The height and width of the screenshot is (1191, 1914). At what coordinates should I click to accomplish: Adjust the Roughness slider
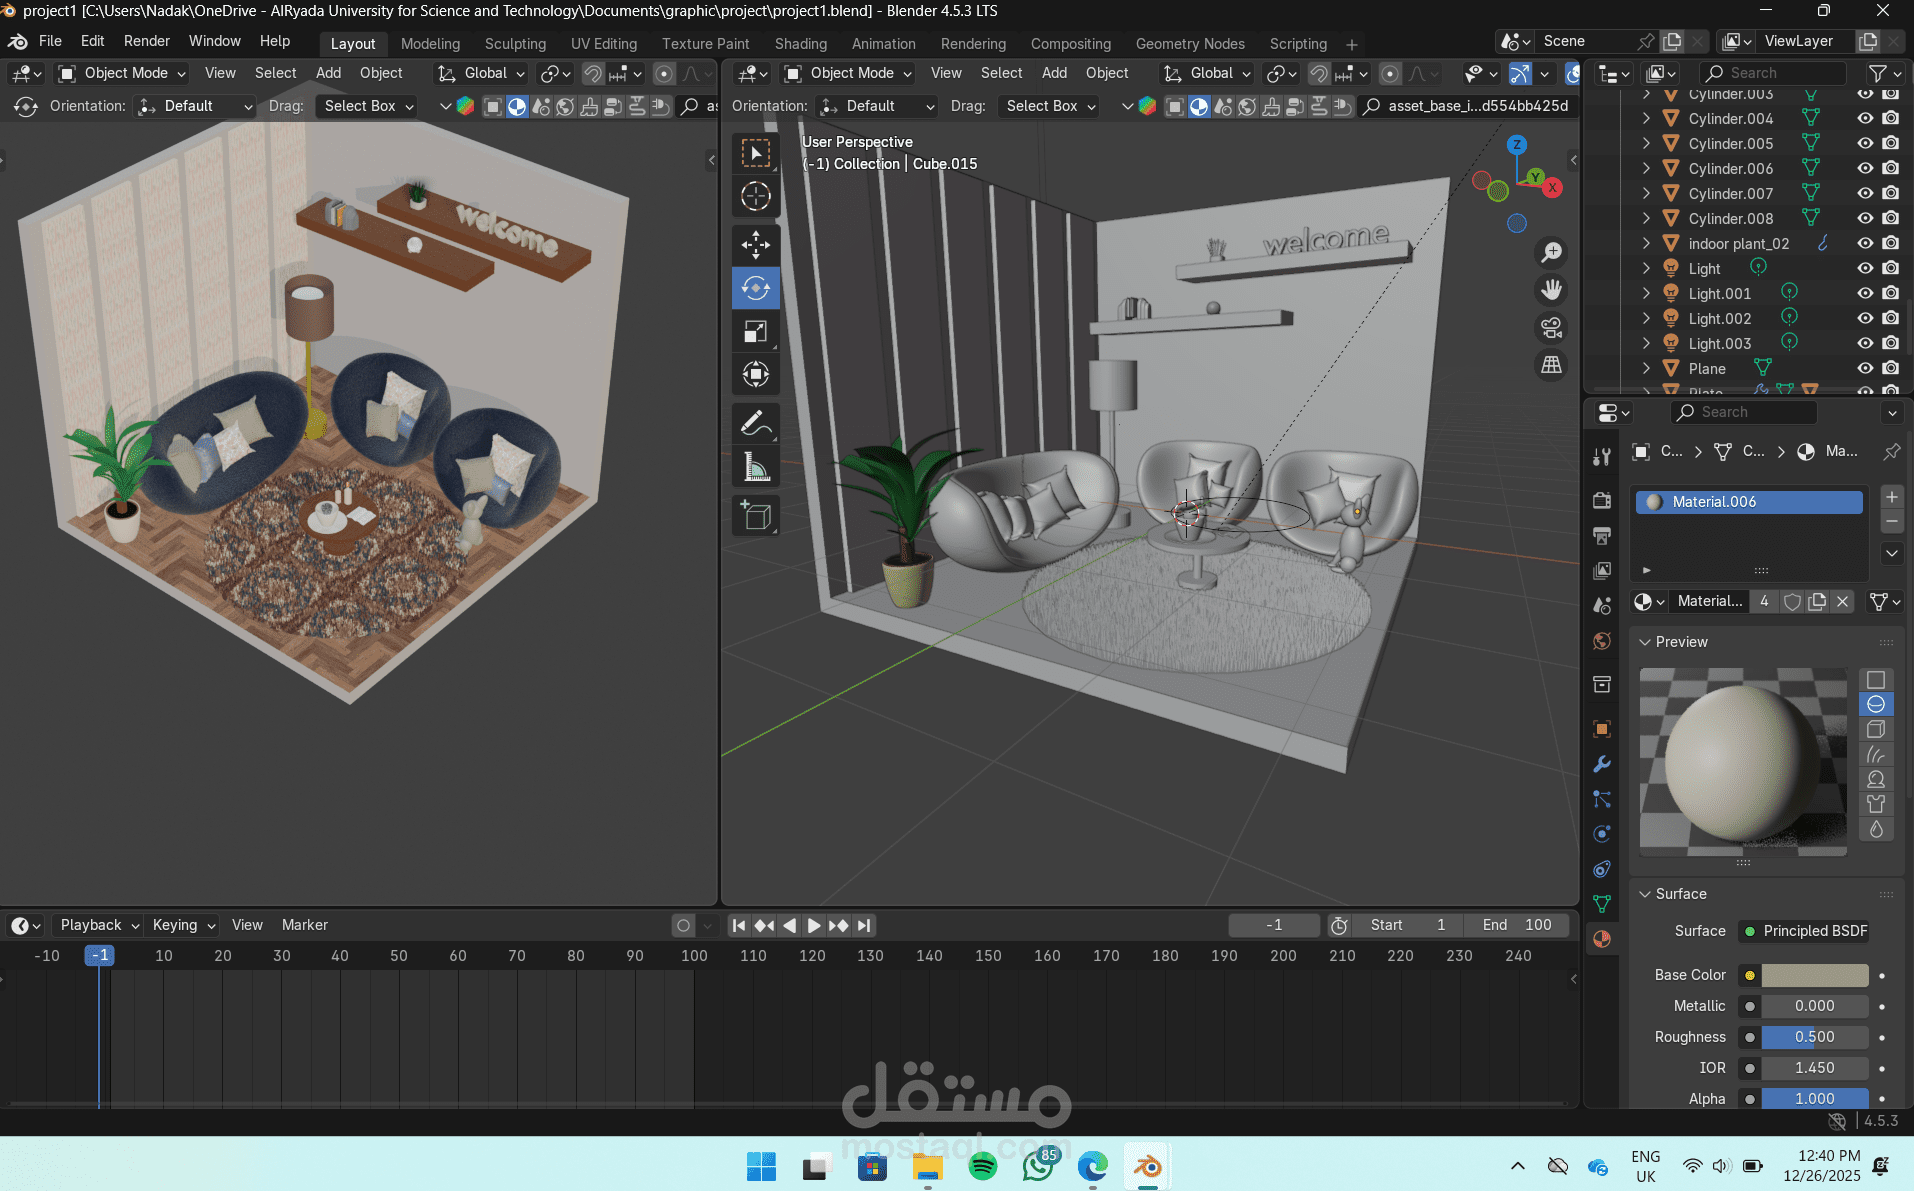(1815, 1037)
